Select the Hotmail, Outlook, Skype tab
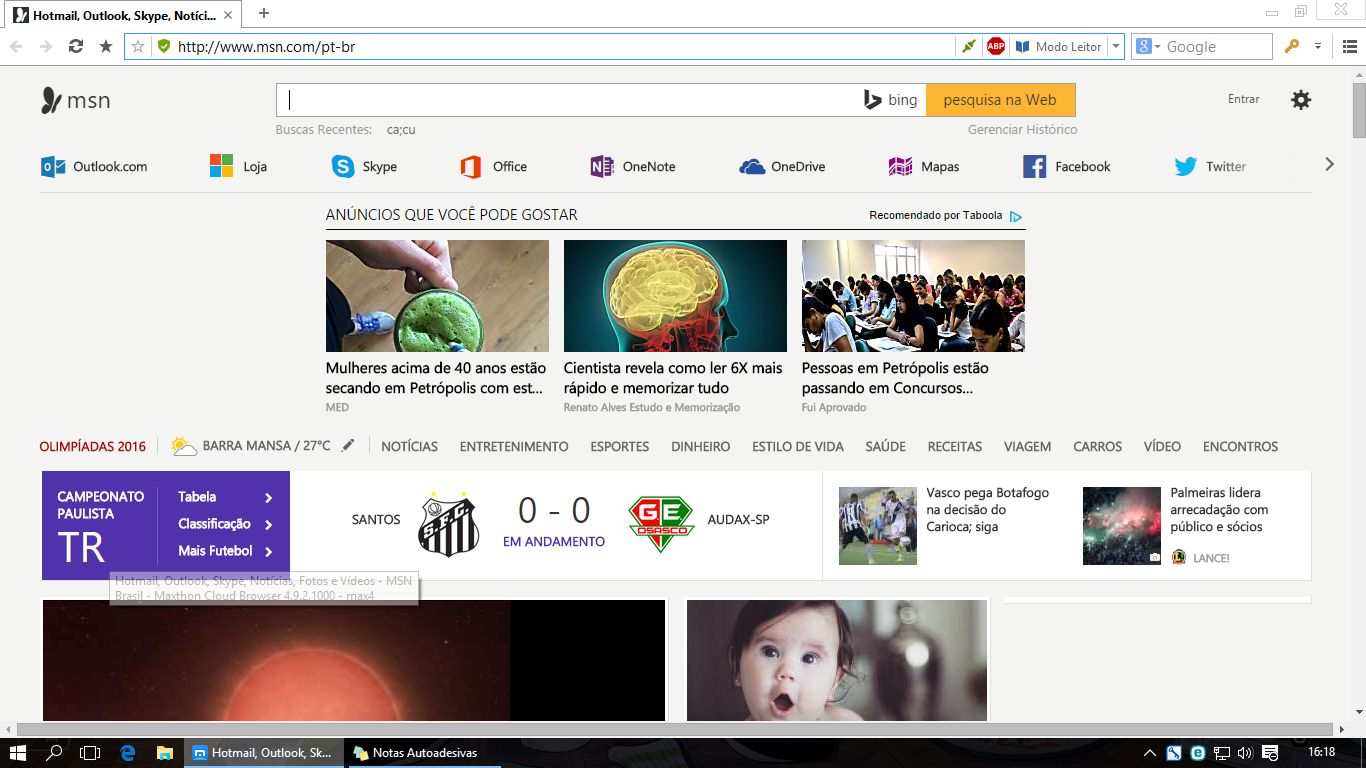 pos(122,16)
